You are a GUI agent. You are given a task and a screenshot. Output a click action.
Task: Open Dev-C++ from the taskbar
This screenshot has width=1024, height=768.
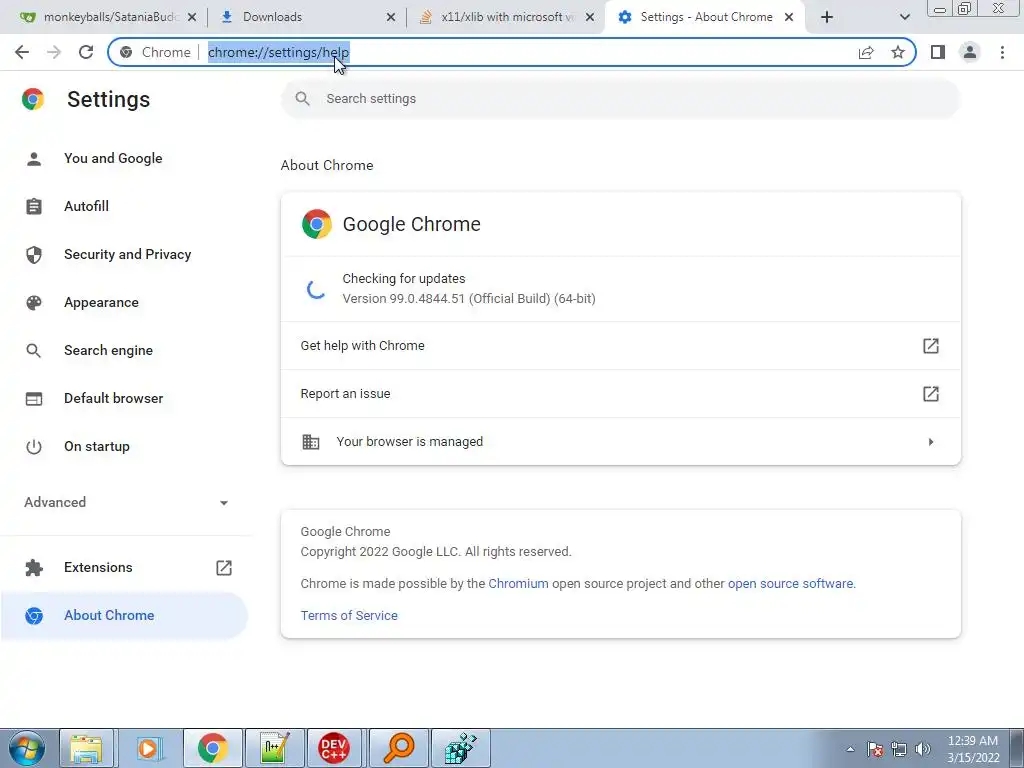tap(334, 748)
